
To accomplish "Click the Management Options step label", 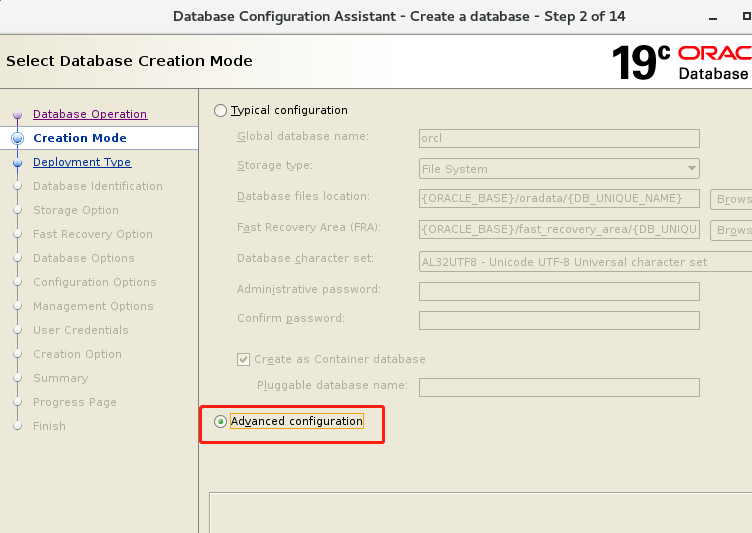I will click(x=94, y=306).
